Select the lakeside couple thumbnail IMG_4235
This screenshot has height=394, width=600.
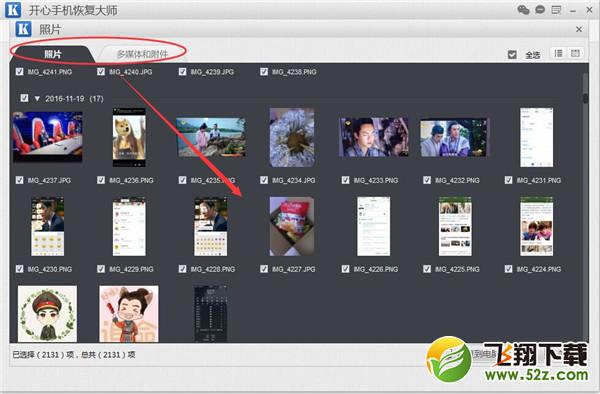coord(211,137)
